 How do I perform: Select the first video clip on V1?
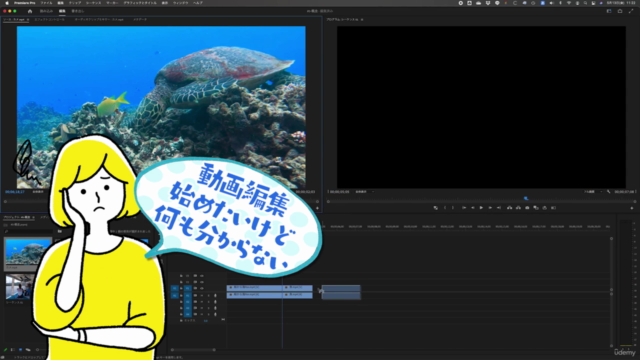pos(255,288)
